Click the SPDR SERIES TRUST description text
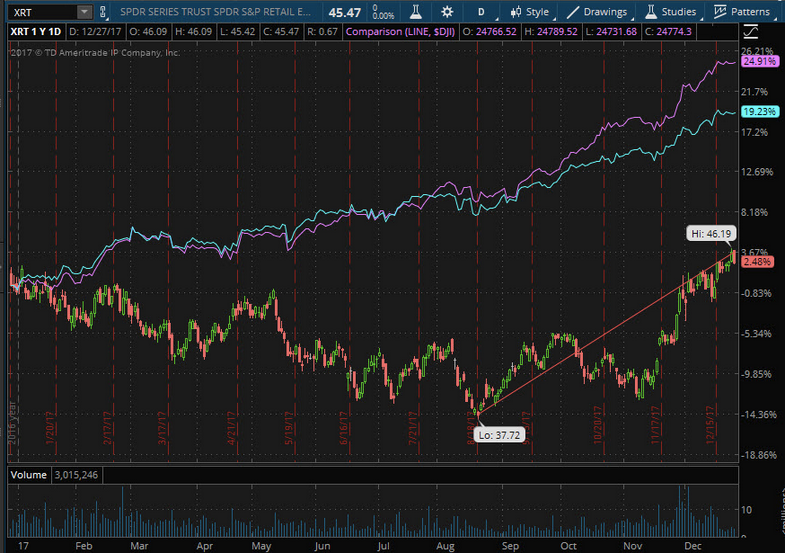 [215, 12]
